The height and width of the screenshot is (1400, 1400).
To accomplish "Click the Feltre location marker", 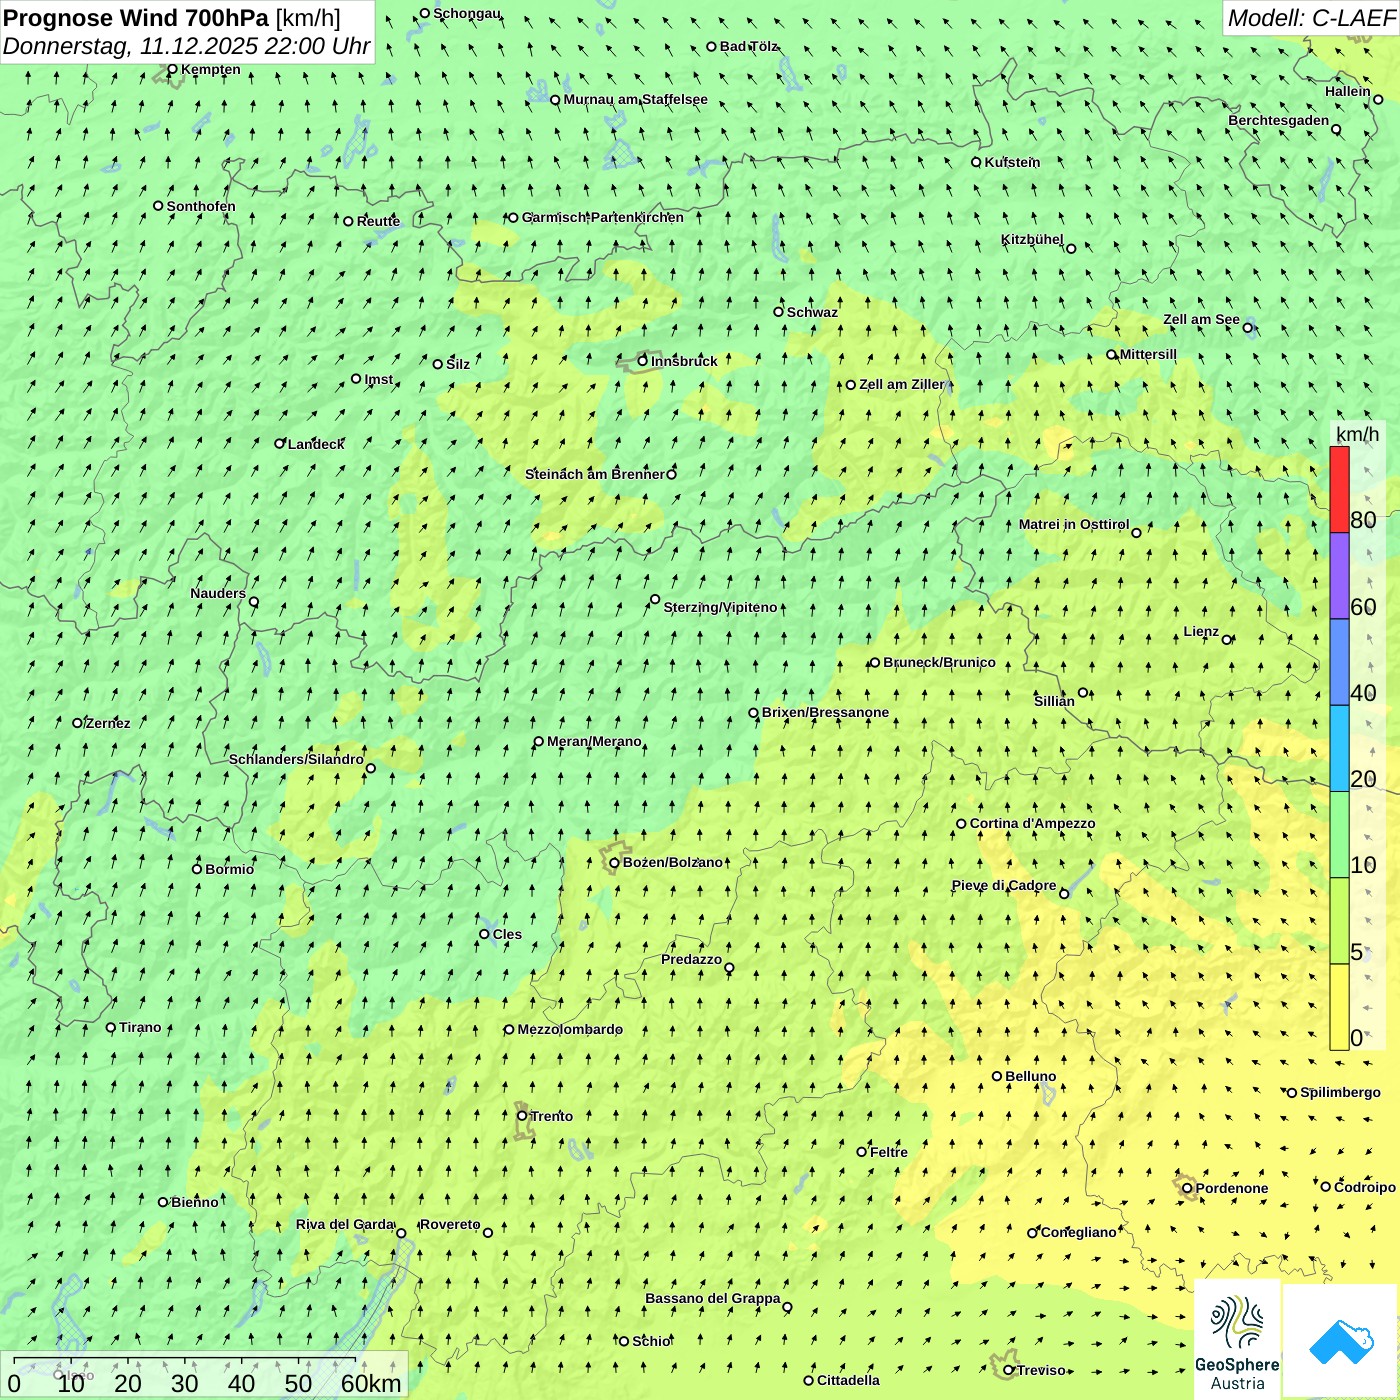I will pos(862,1152).
